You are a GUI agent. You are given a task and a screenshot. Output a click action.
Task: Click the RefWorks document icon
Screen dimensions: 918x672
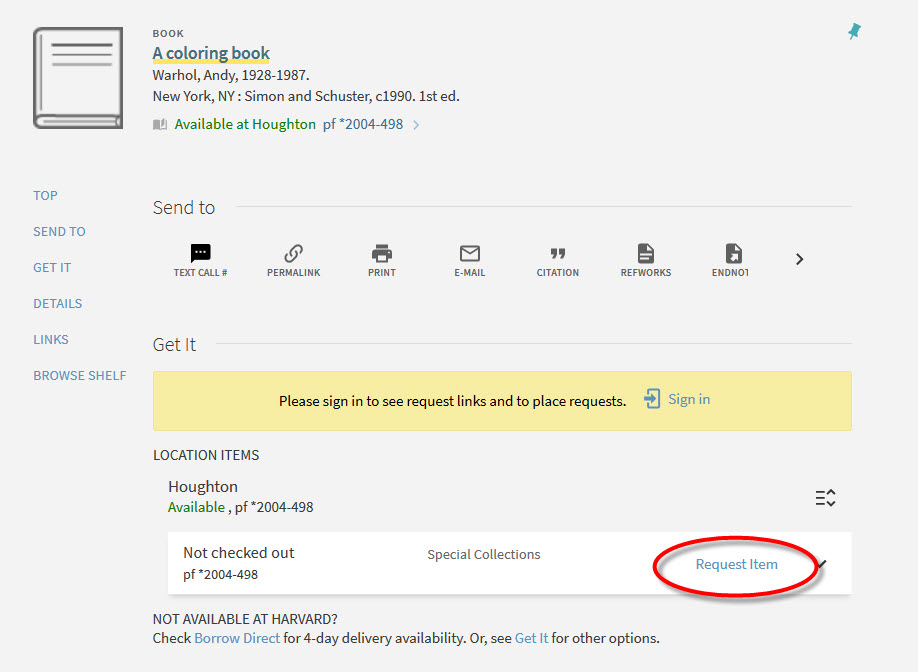[646, 253]
